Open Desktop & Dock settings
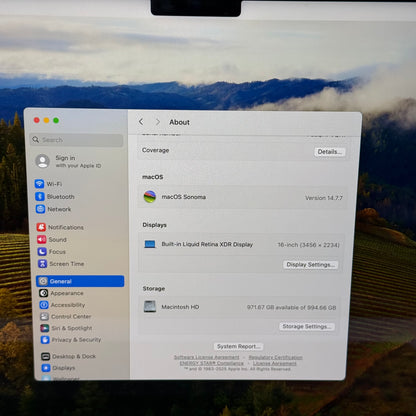This screenshot has width=416, height=416. (69, 356)
